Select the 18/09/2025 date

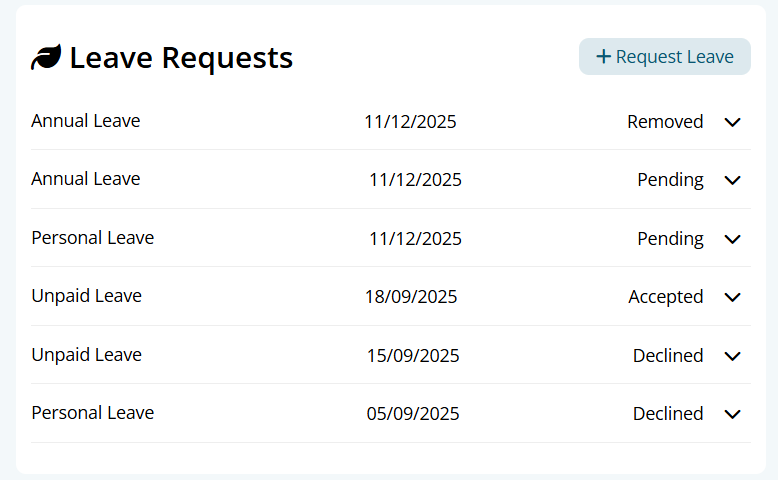[411, 297]
